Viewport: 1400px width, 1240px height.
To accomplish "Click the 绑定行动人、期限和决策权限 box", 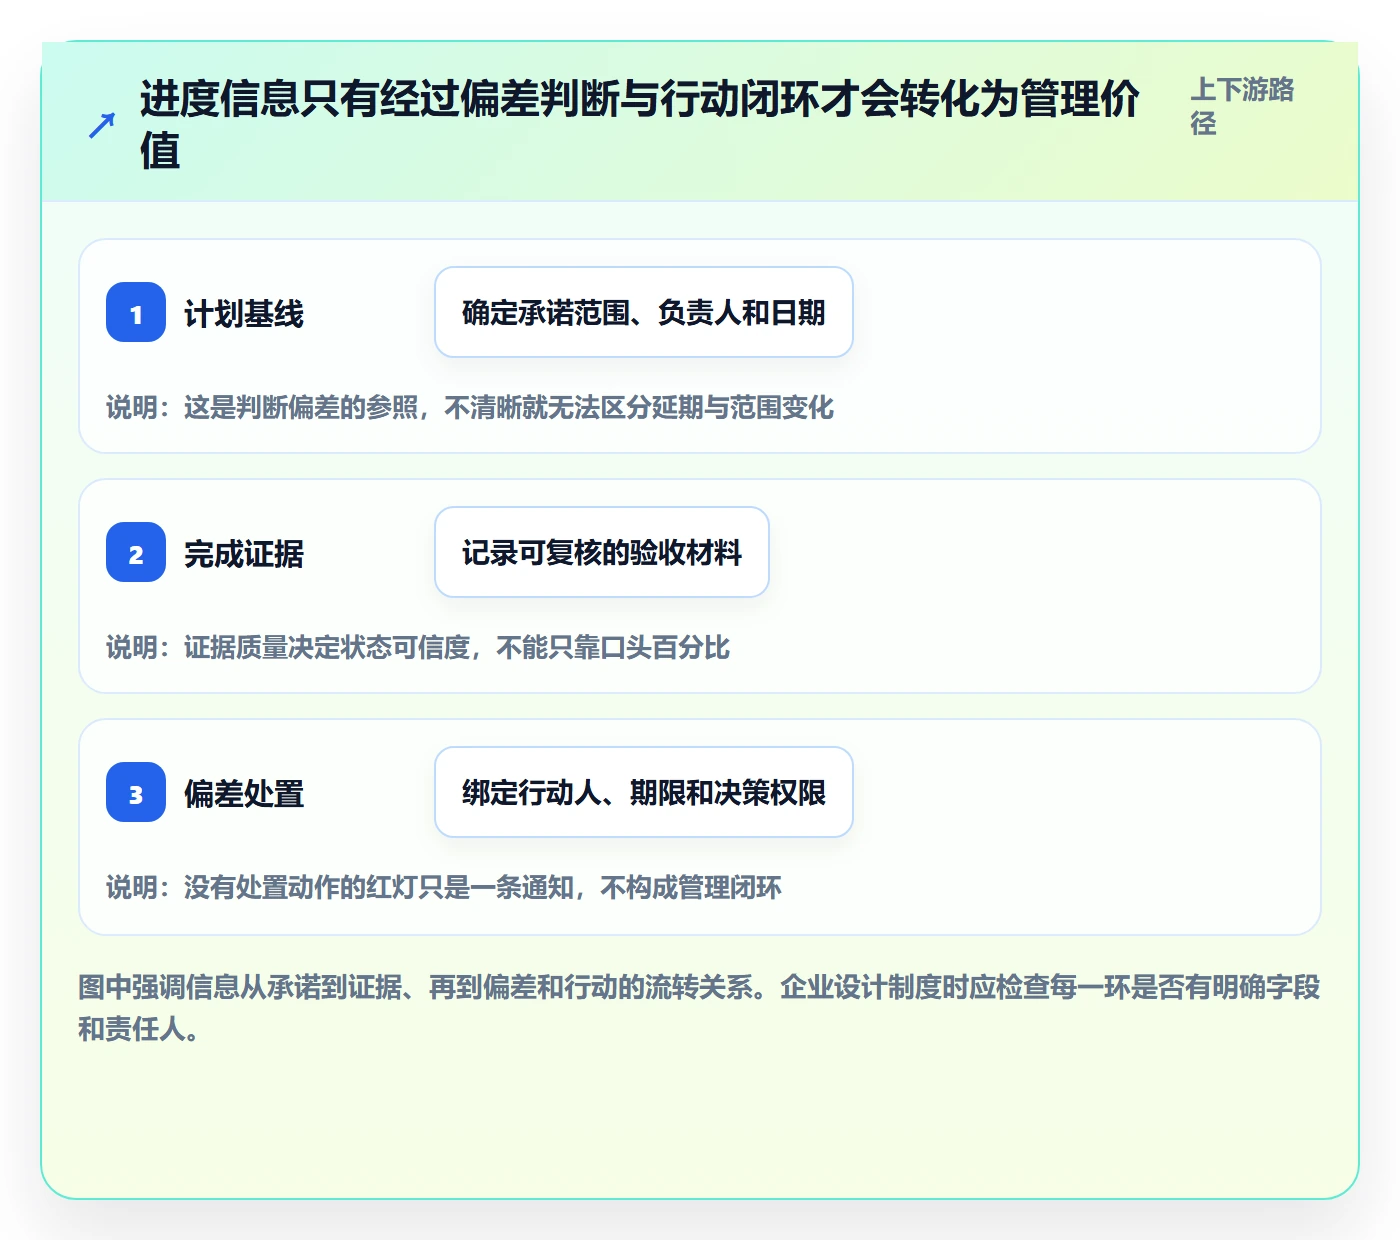I will [644, 792].
